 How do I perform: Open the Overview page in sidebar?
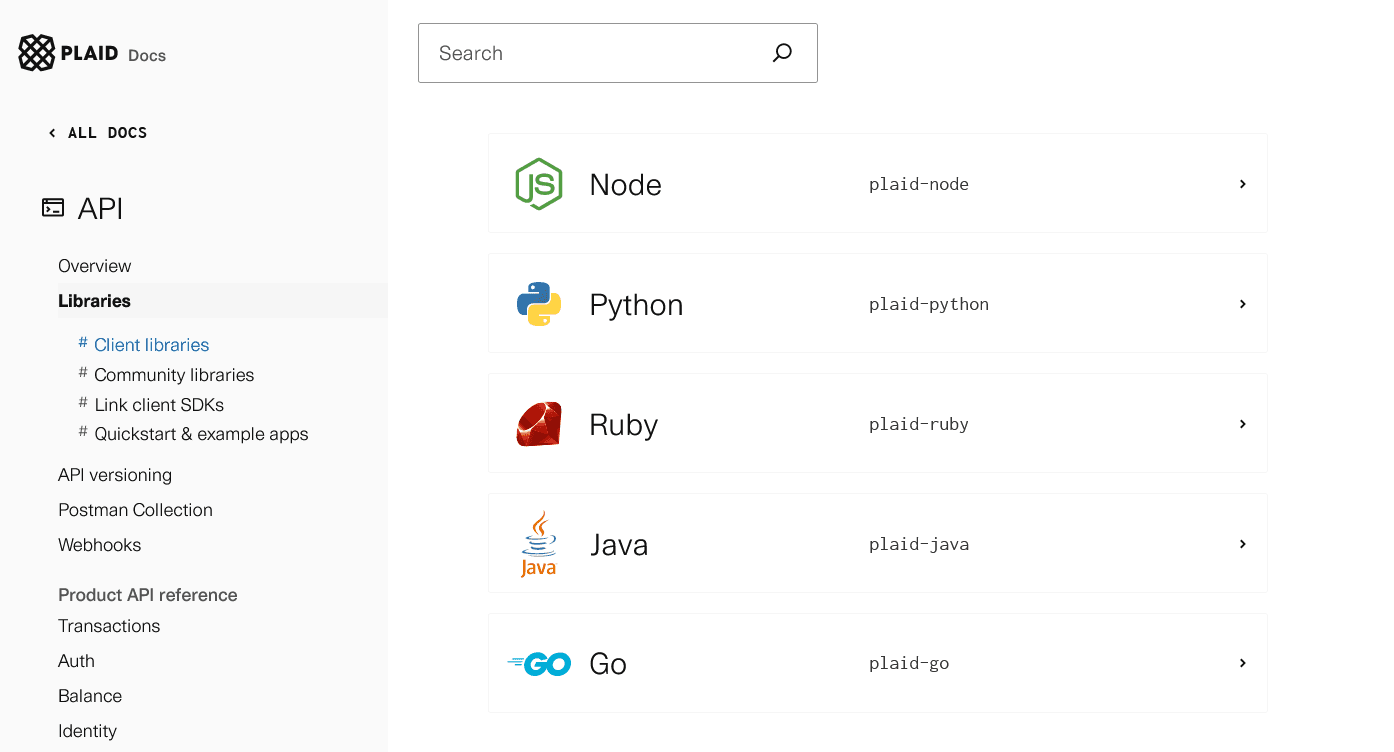(x=94, y=265)
